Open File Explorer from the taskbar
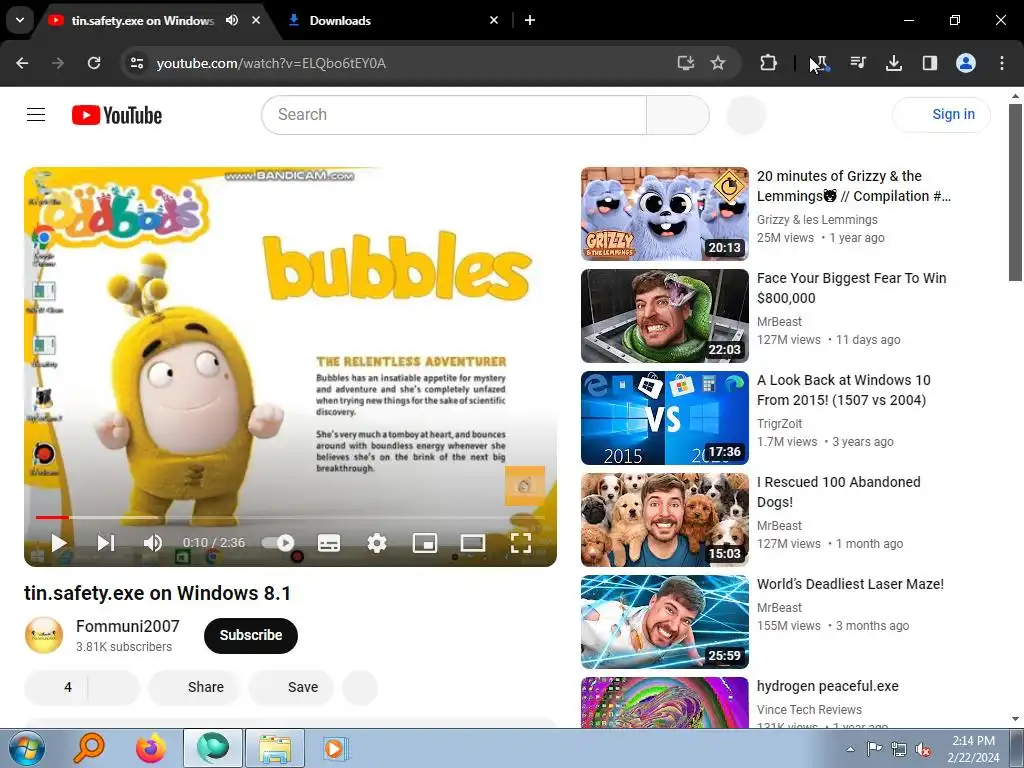Screen dimensions: 1024x768 [275, 748]
